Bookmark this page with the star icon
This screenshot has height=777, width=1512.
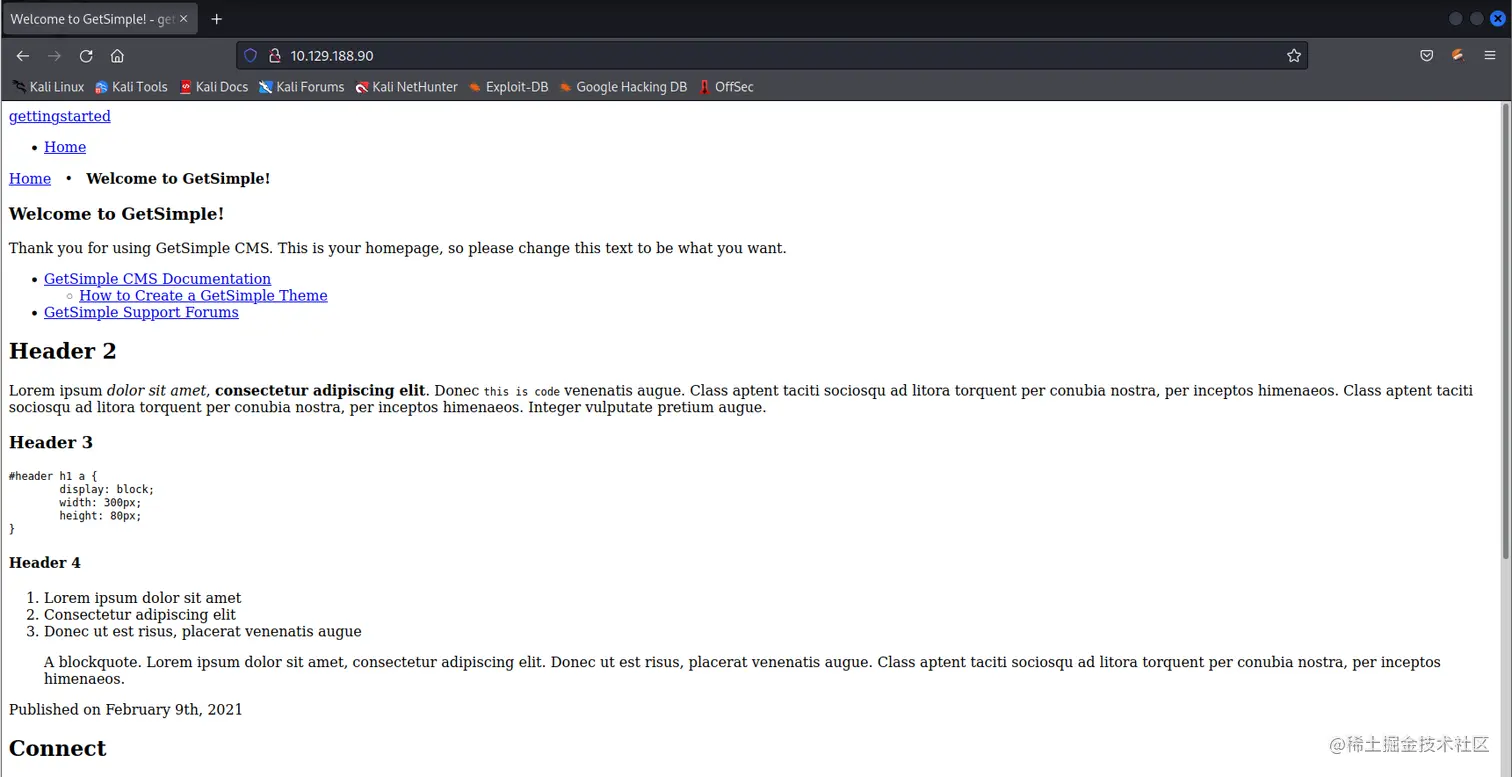[1294, 56]
